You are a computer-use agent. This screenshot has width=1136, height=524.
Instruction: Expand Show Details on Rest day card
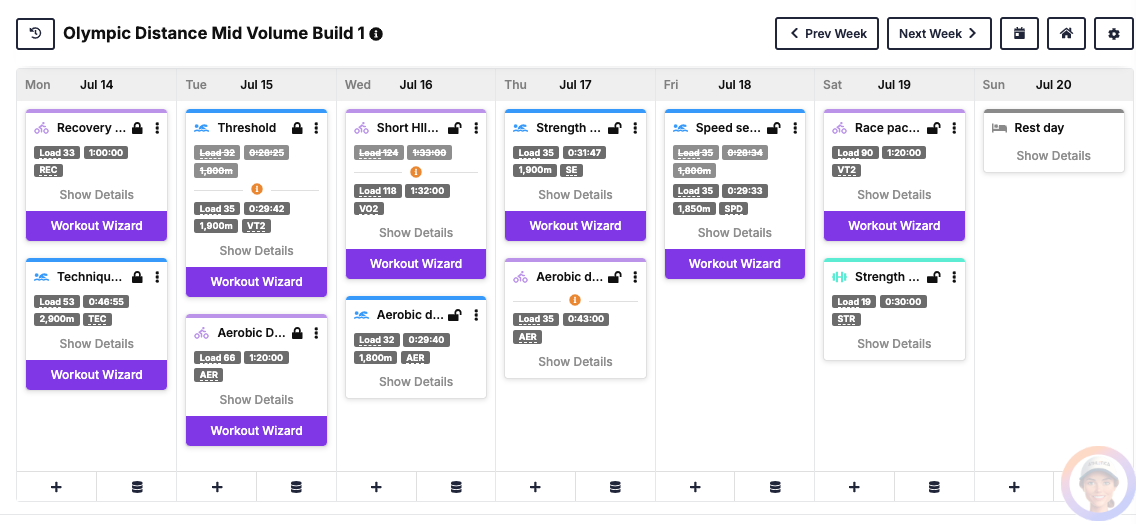(x=1053, y=156)
